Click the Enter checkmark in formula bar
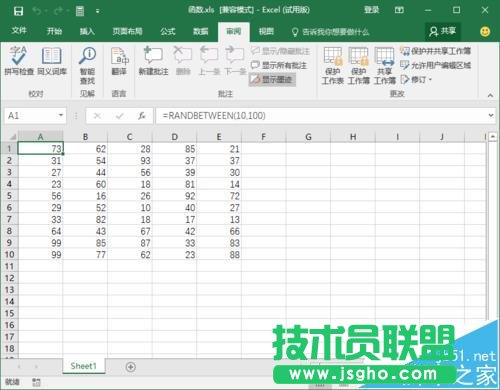Image resolution: width=500 pixels, height=390 pixels. point(120,116)
